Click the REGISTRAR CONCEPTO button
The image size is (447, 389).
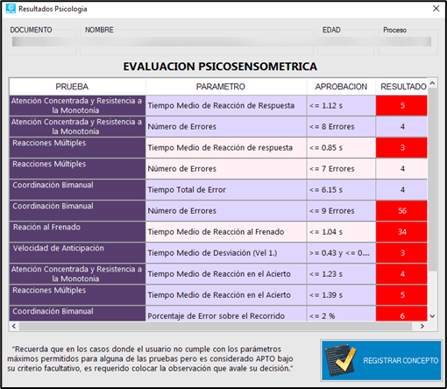381,360
